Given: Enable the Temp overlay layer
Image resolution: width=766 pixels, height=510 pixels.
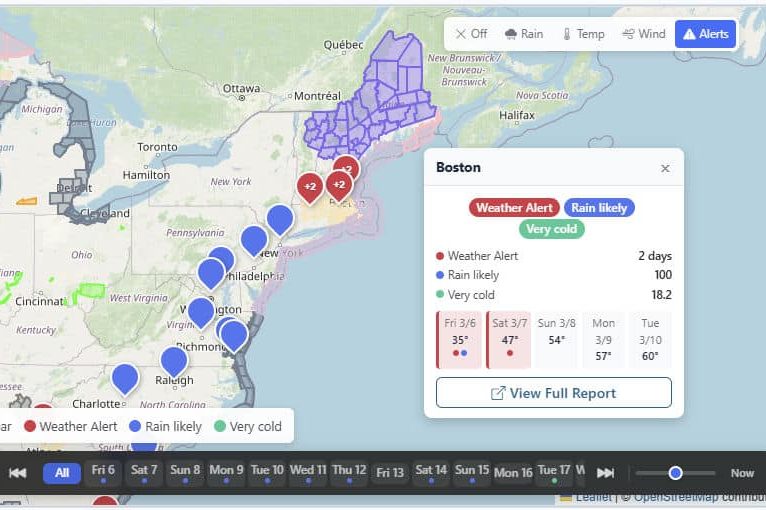Looking at the screenshot, I should (583, 34).
